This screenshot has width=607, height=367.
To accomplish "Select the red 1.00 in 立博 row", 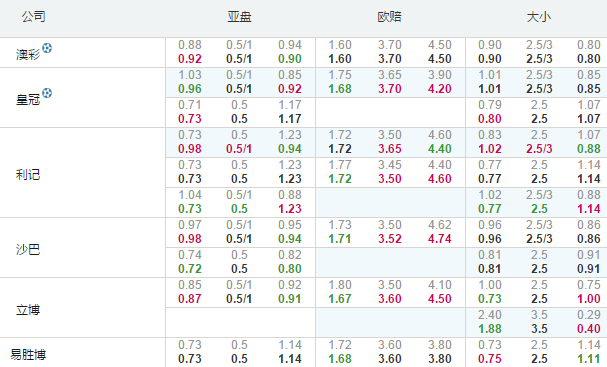I will 589,299.
